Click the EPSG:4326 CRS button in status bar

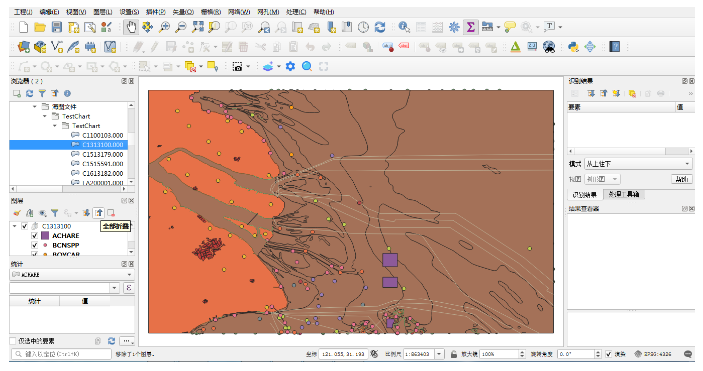(x=653, y=354)
